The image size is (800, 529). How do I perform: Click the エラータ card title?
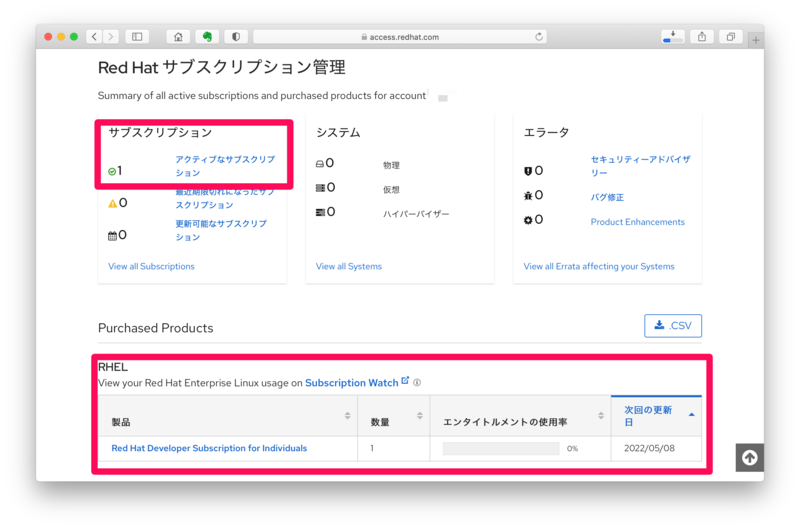[x=546, y=133]
